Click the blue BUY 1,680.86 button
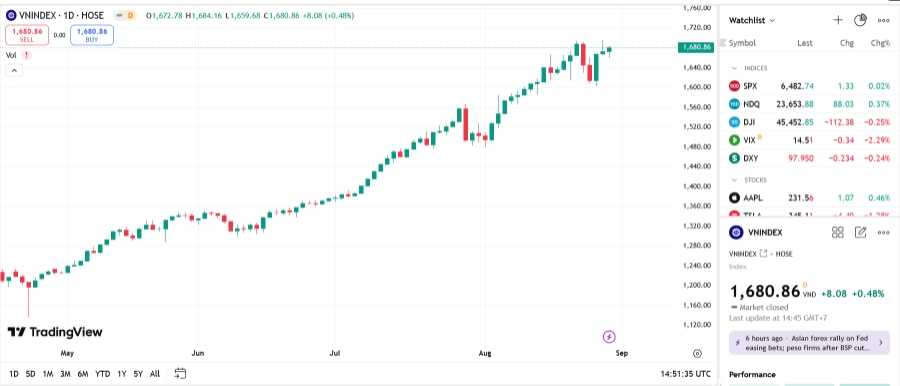900x386 pixels. (92, 35)
